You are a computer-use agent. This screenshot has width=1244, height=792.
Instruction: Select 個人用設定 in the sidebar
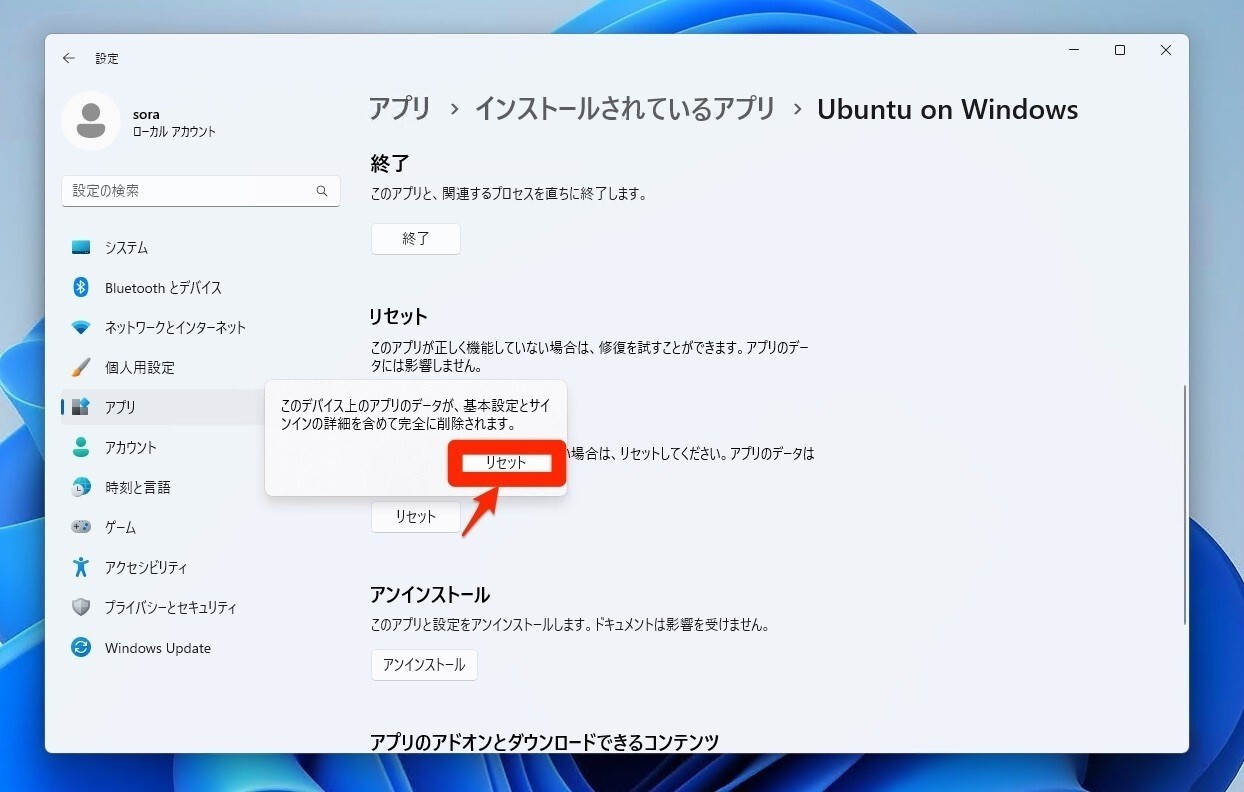tap(200, 367)
